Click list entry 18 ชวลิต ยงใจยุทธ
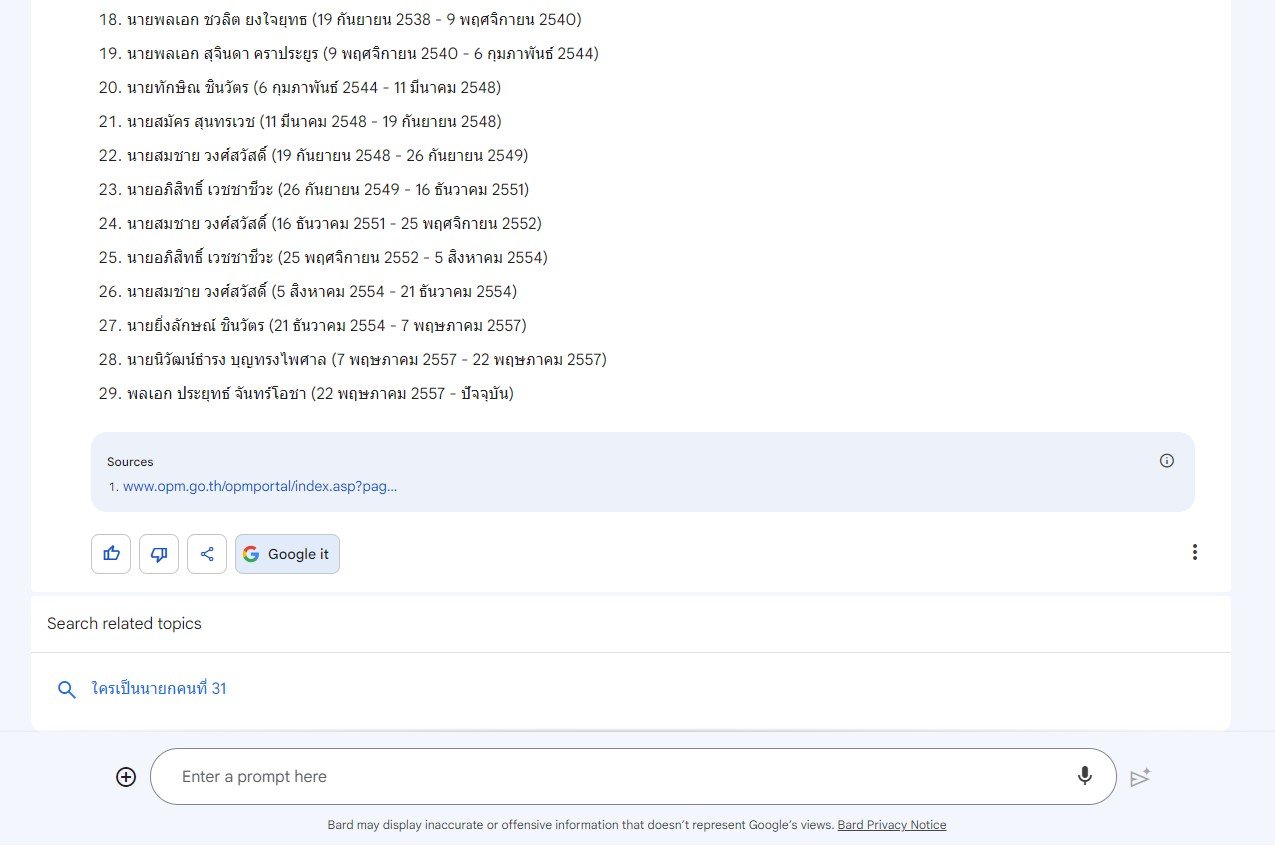Image resolution: width=1275 pixels, height=853 pixels. point(340,20)
